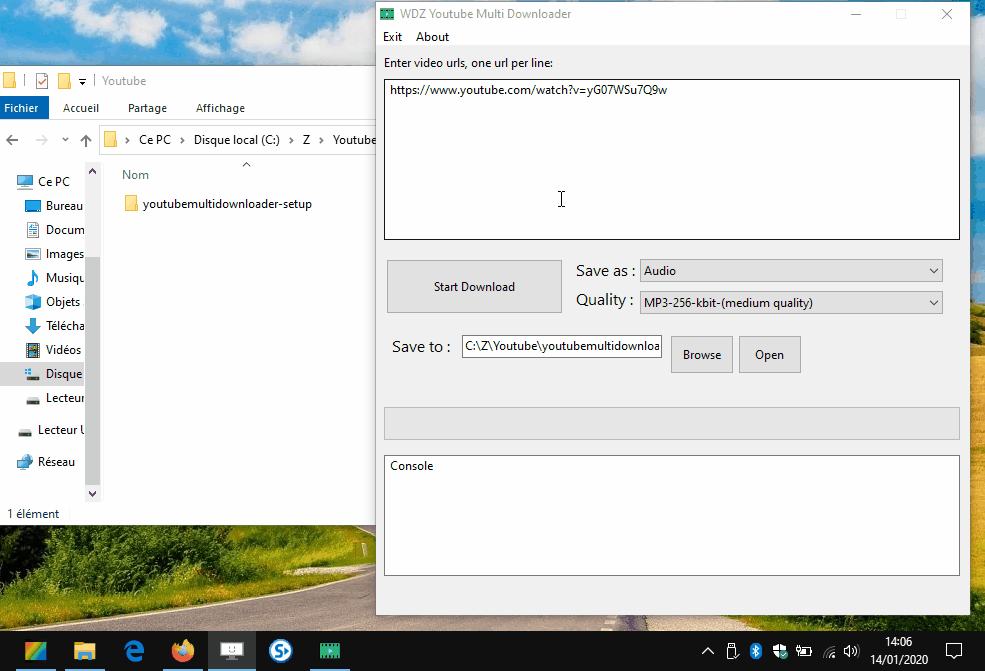This screenshot has height=671, width=985.
Task: Select Réseau in navigation pane
Action: coord(46,462)
